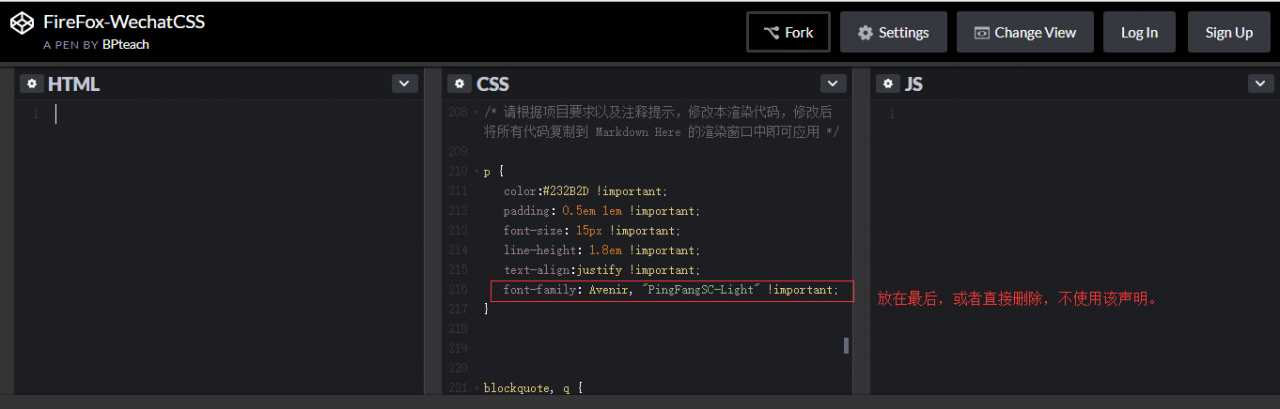Click the Log In button
This screenshot has height=409, width=1280.
point(1139,32)
